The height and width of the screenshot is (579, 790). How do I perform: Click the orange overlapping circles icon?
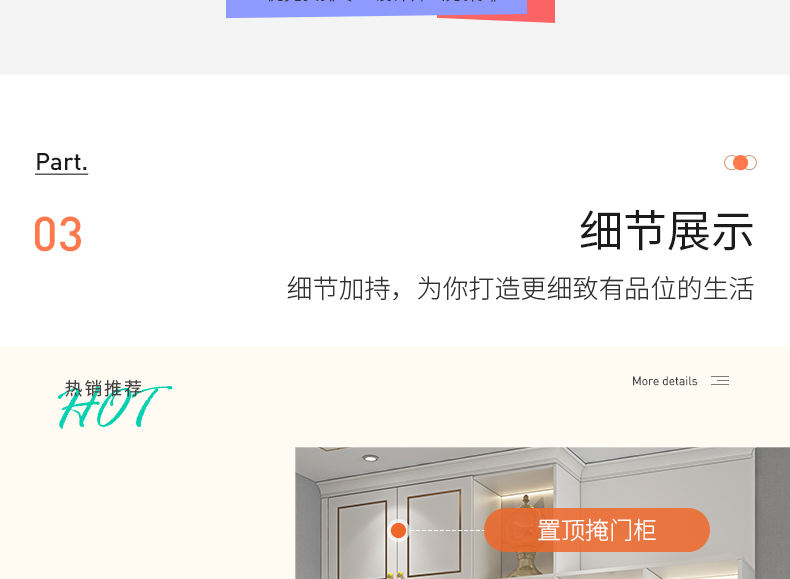point(740,163)
